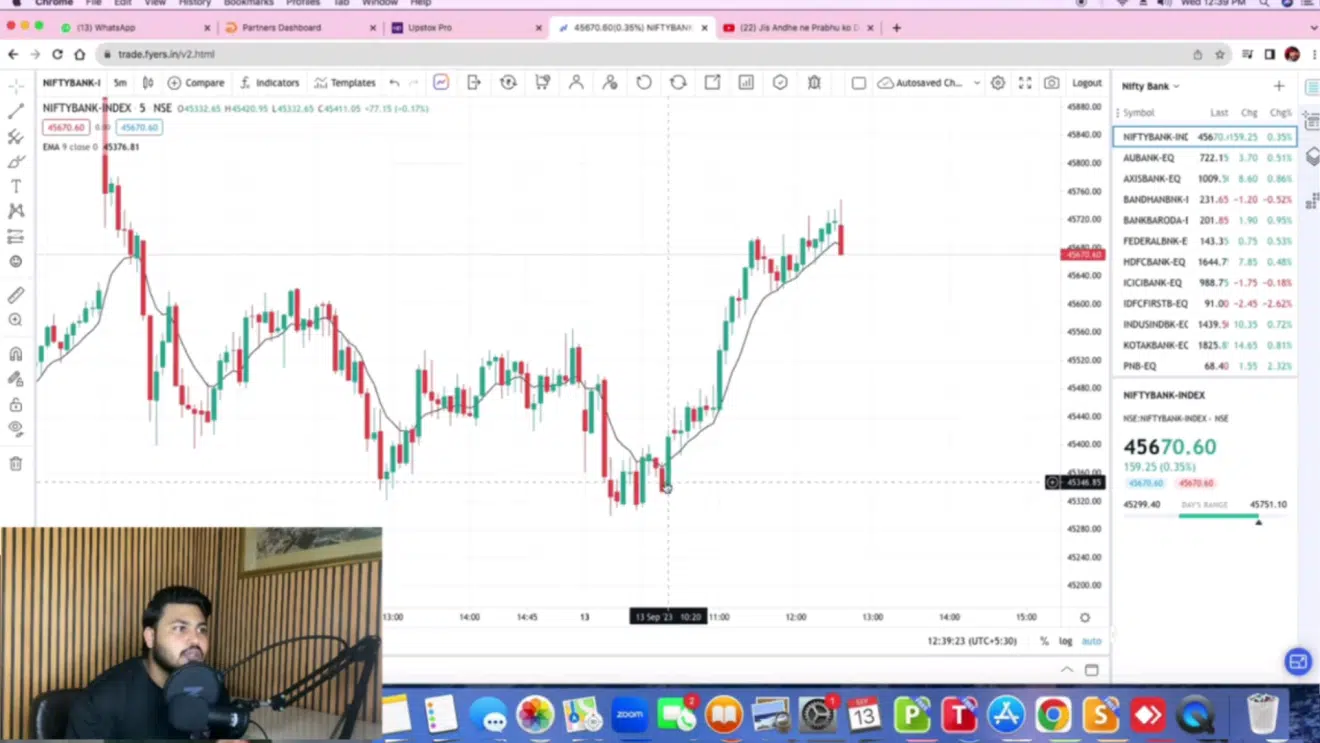Add symbol to watchlist with plus
Image resolution: width=1320 pixels, height=743 pixels.
tap(1279, 86)
